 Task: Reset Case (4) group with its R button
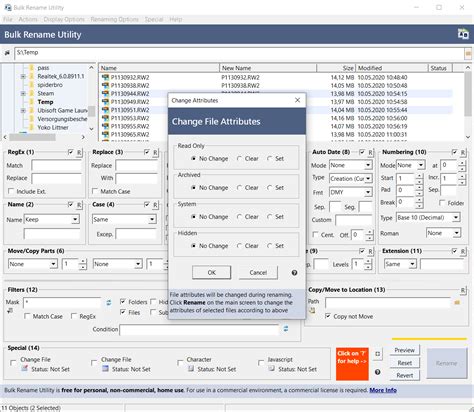point(155,205)
